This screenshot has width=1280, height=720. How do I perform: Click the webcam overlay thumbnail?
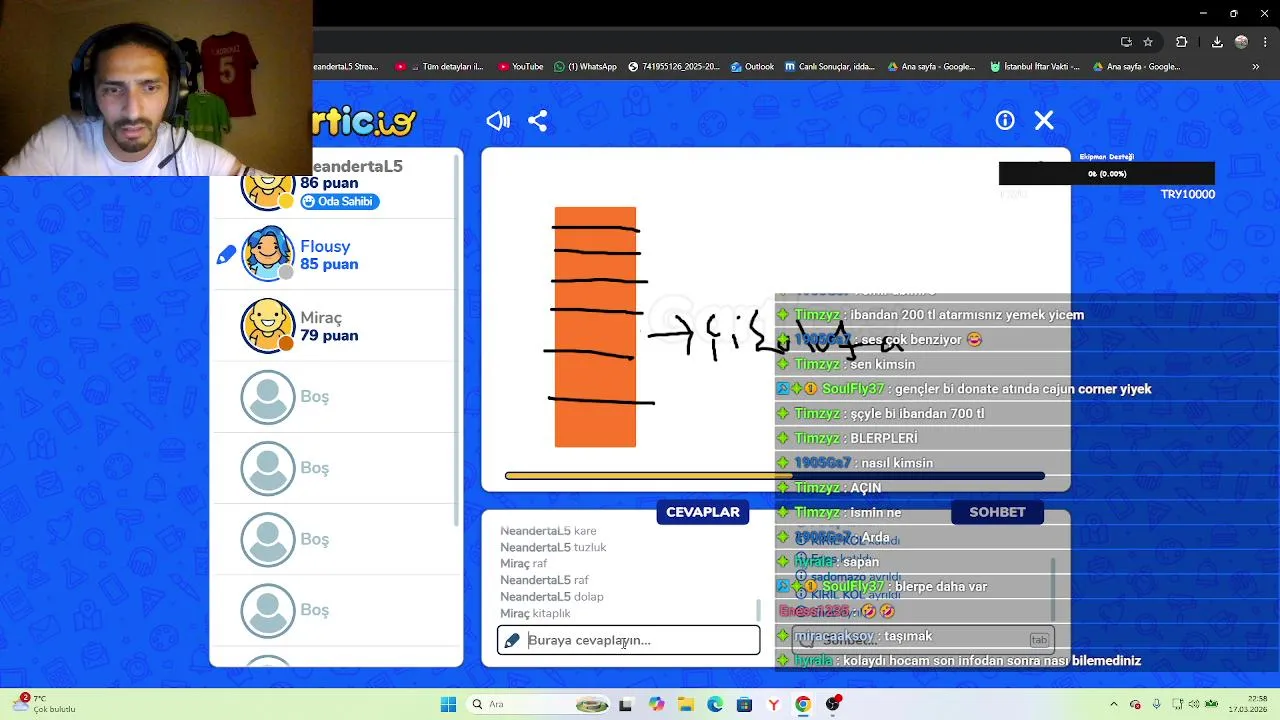(x=156, y=88)
